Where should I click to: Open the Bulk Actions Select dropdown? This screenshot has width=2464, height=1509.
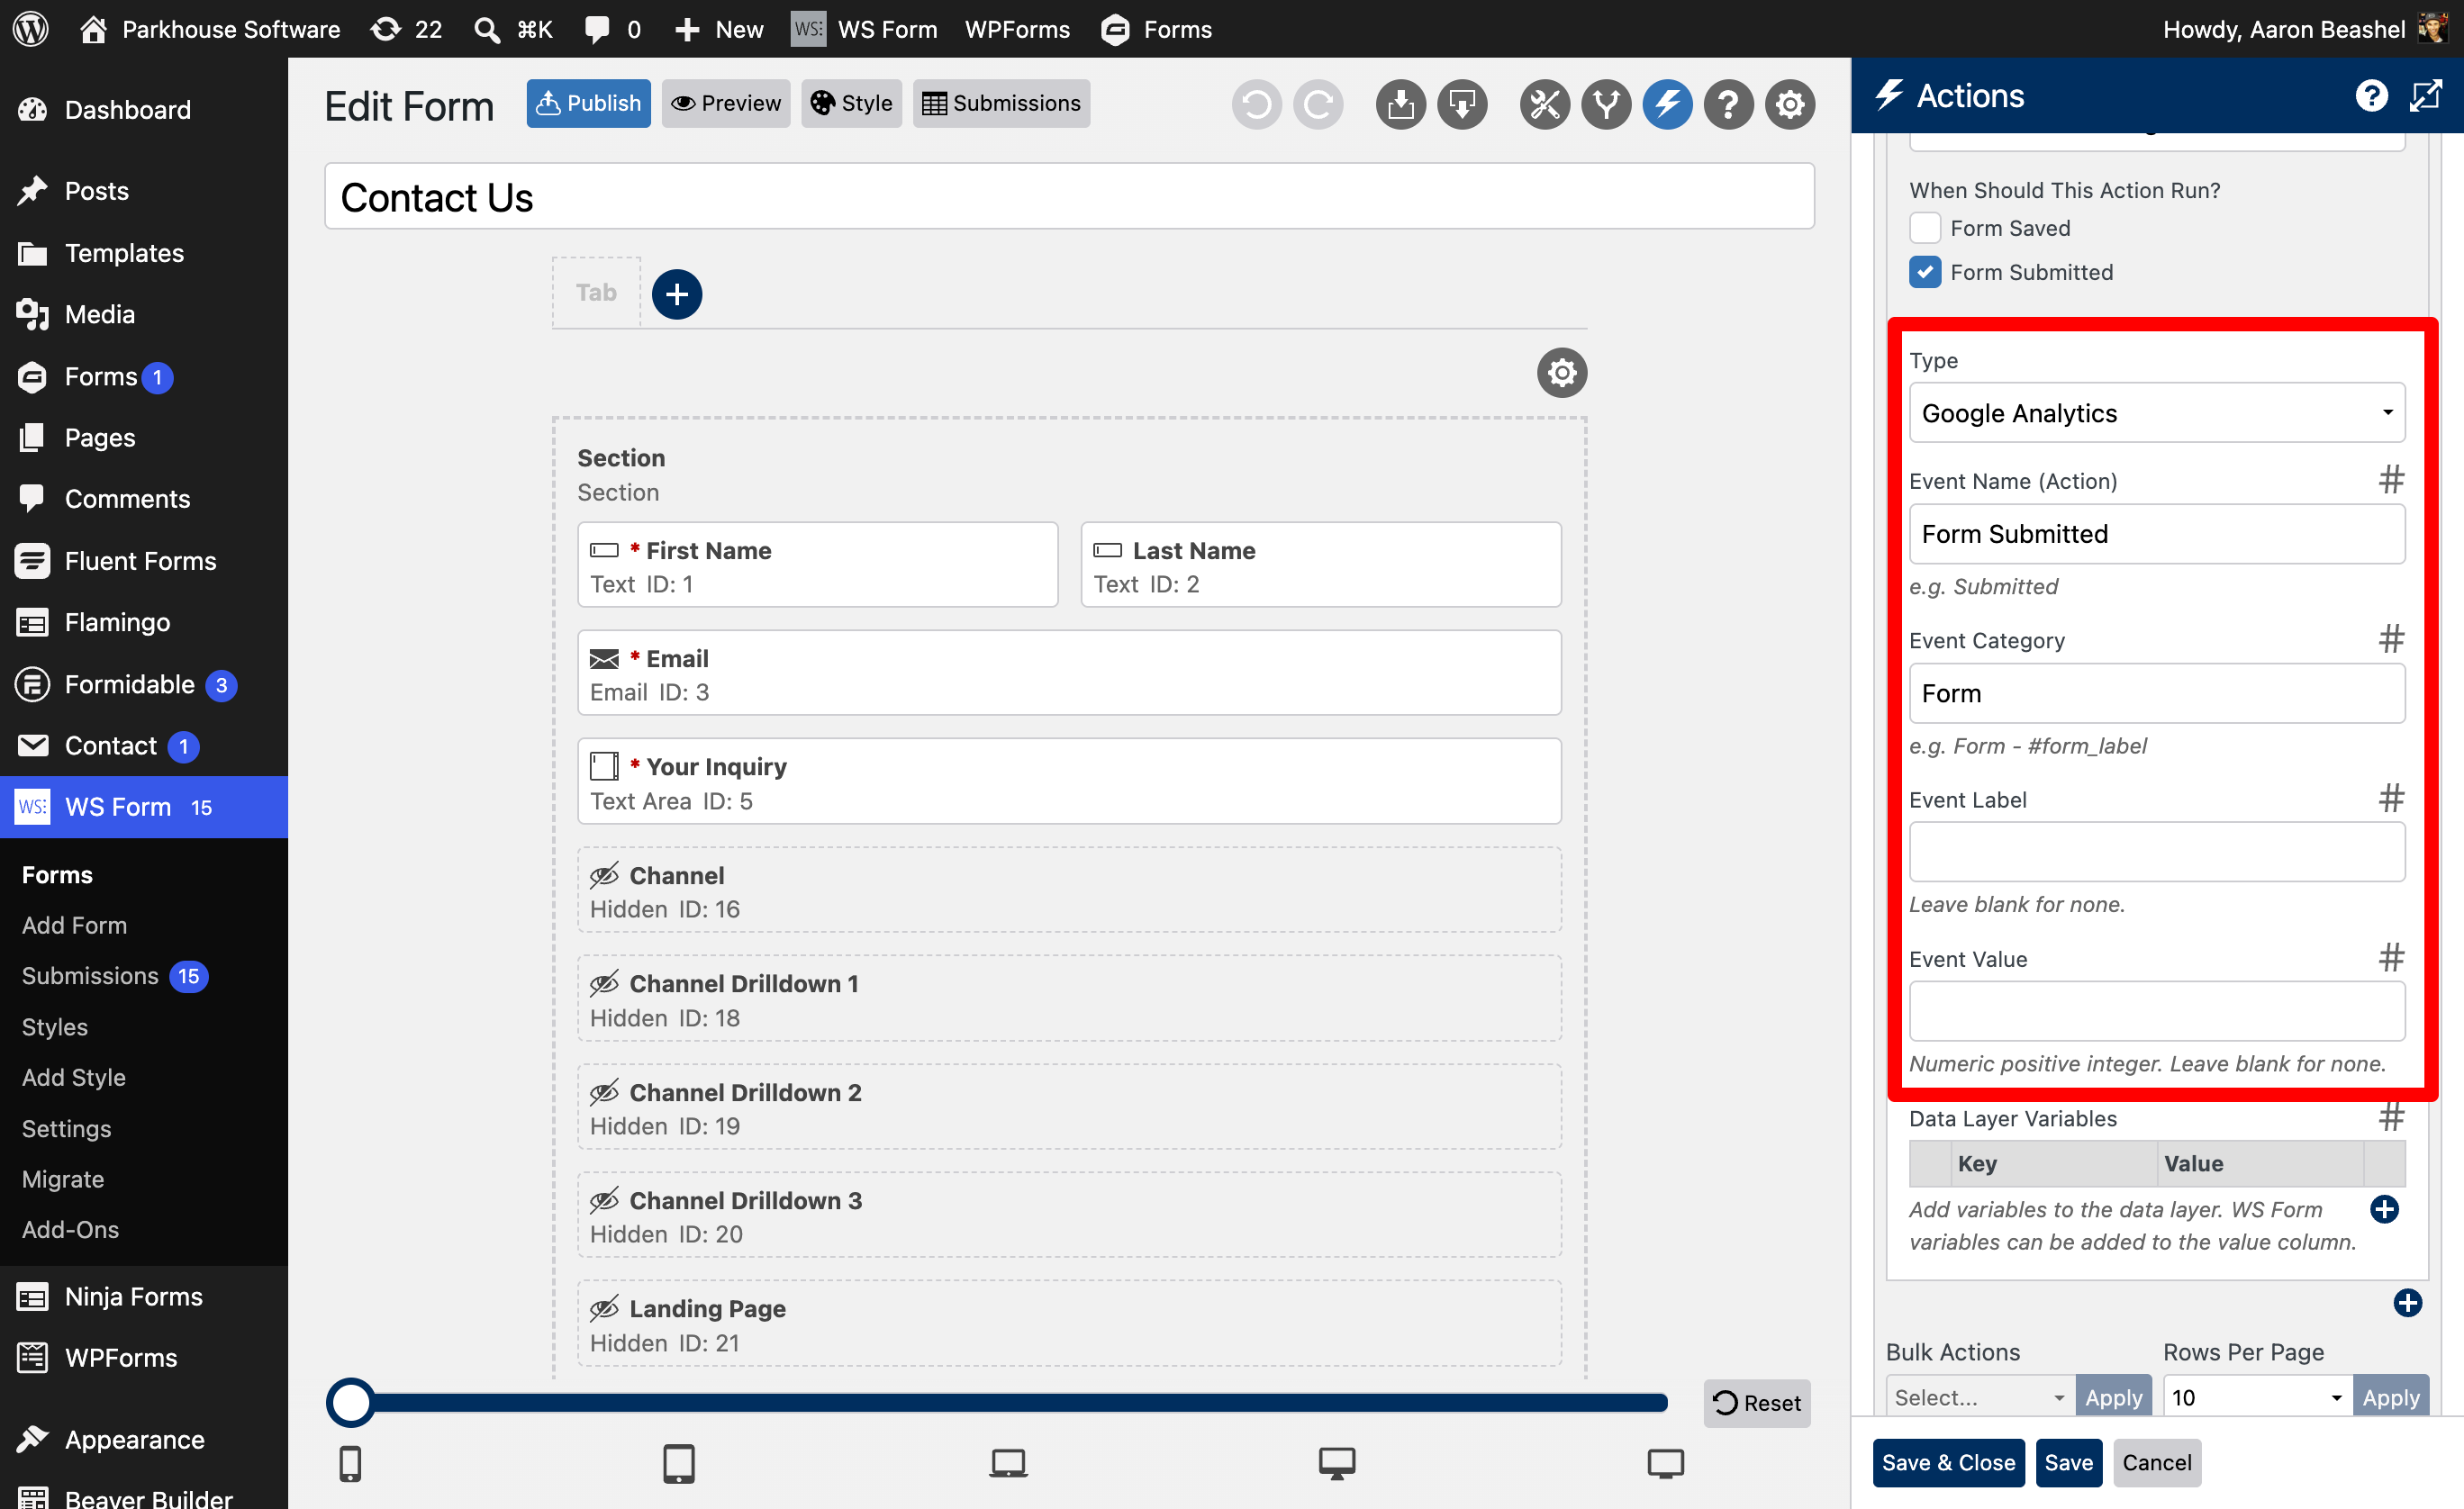click(1980, 1397)
